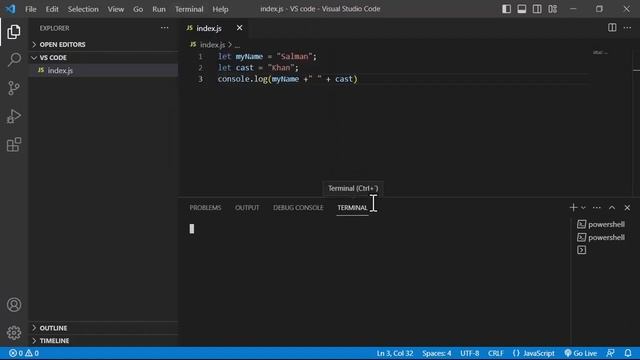Expand the Timeline section
This screenshot has height=360, width=640.
[103, 340]
